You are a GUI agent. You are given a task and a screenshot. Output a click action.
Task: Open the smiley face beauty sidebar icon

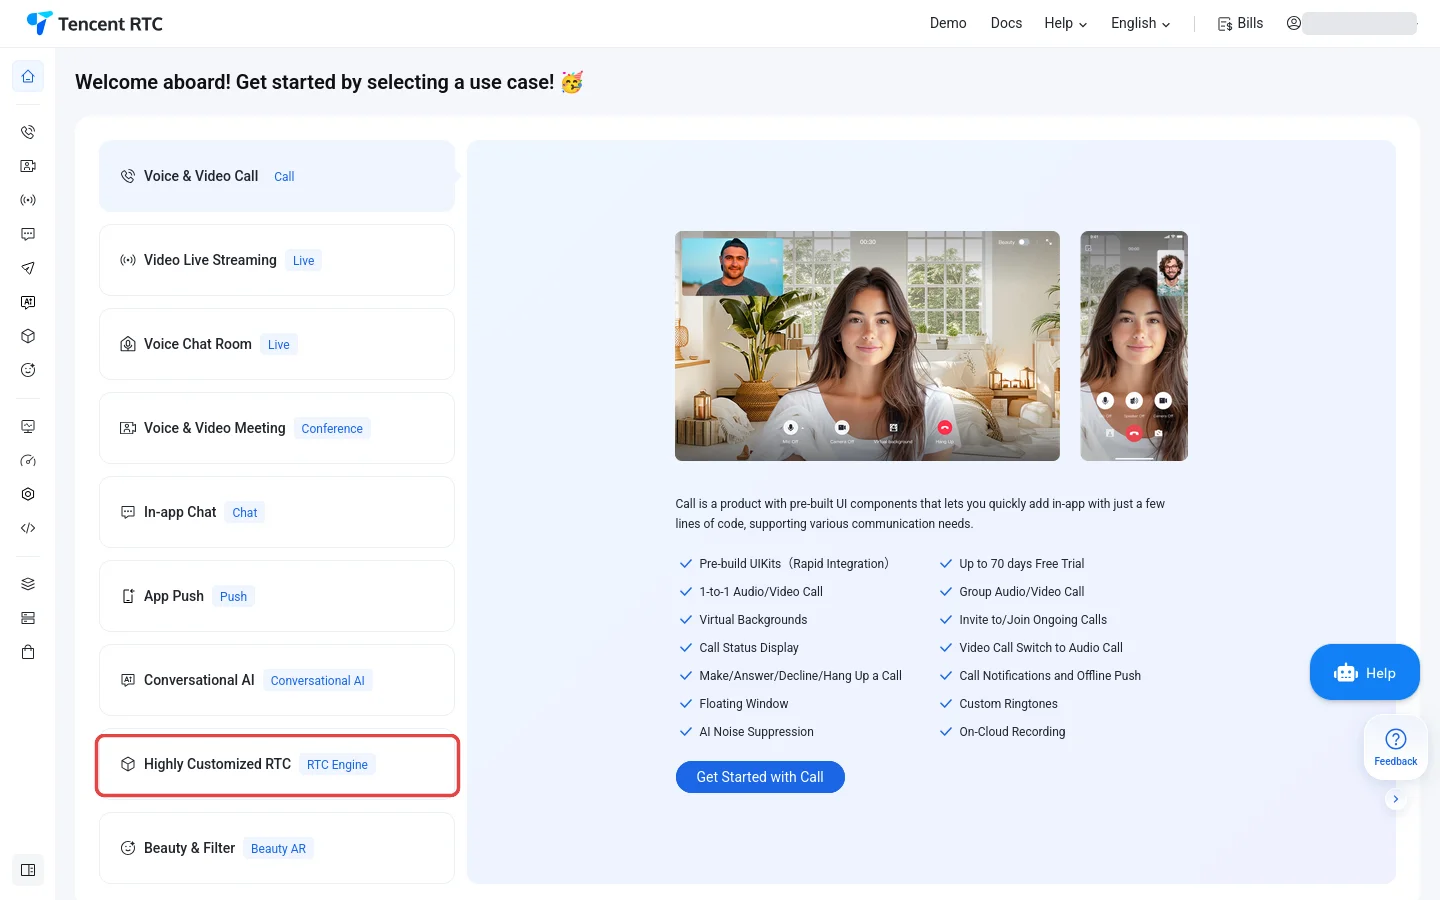[28, 370]
